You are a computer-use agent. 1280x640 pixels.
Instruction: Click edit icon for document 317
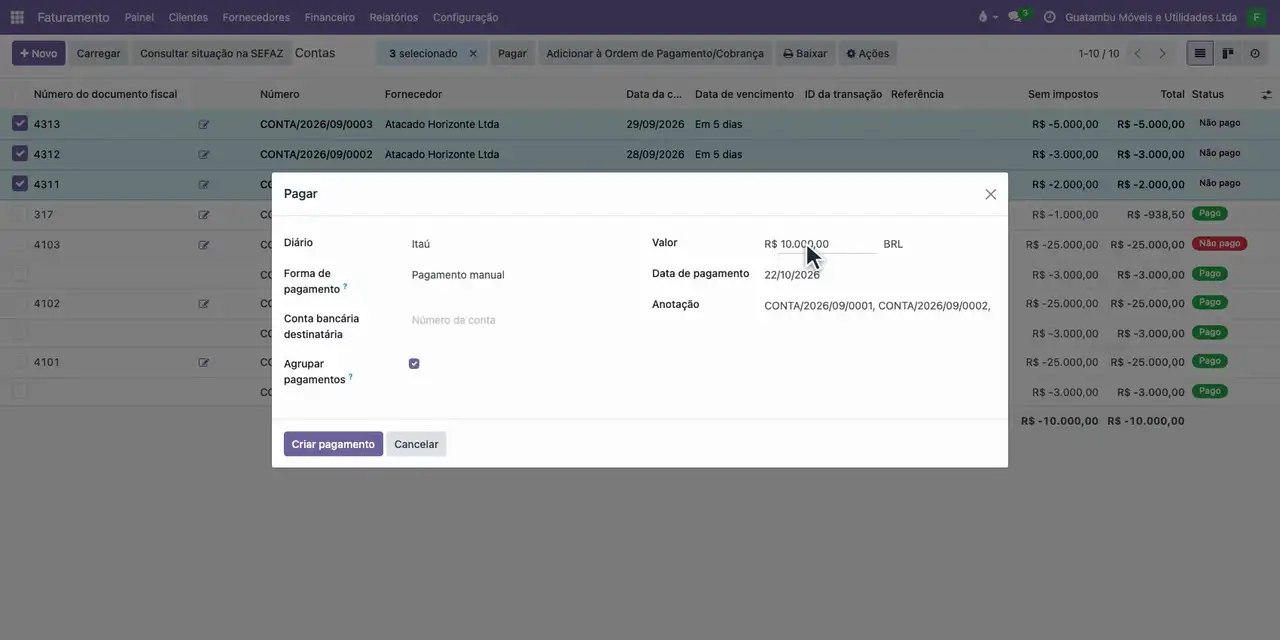point(204,215)
